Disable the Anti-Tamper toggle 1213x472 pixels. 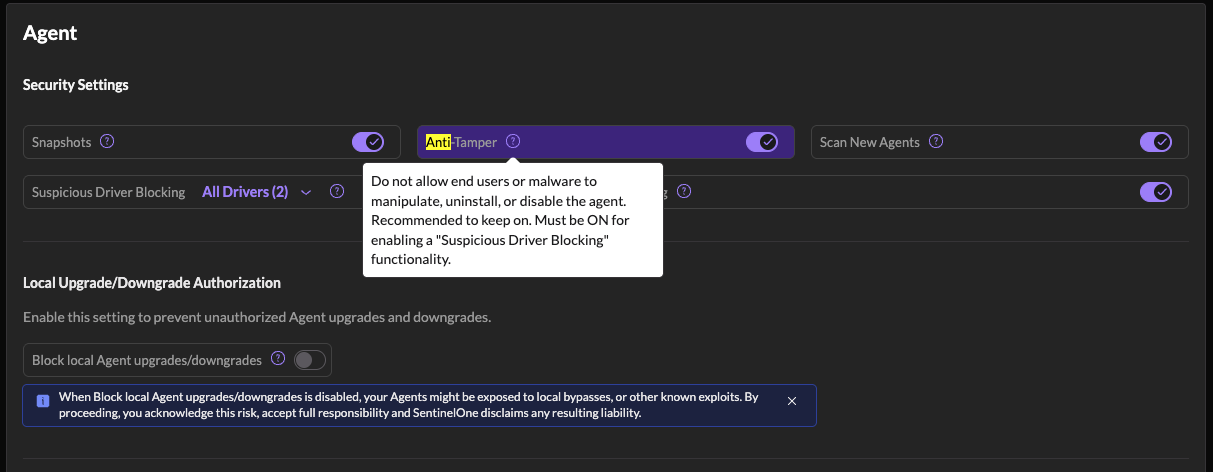(x=762, y=142)
